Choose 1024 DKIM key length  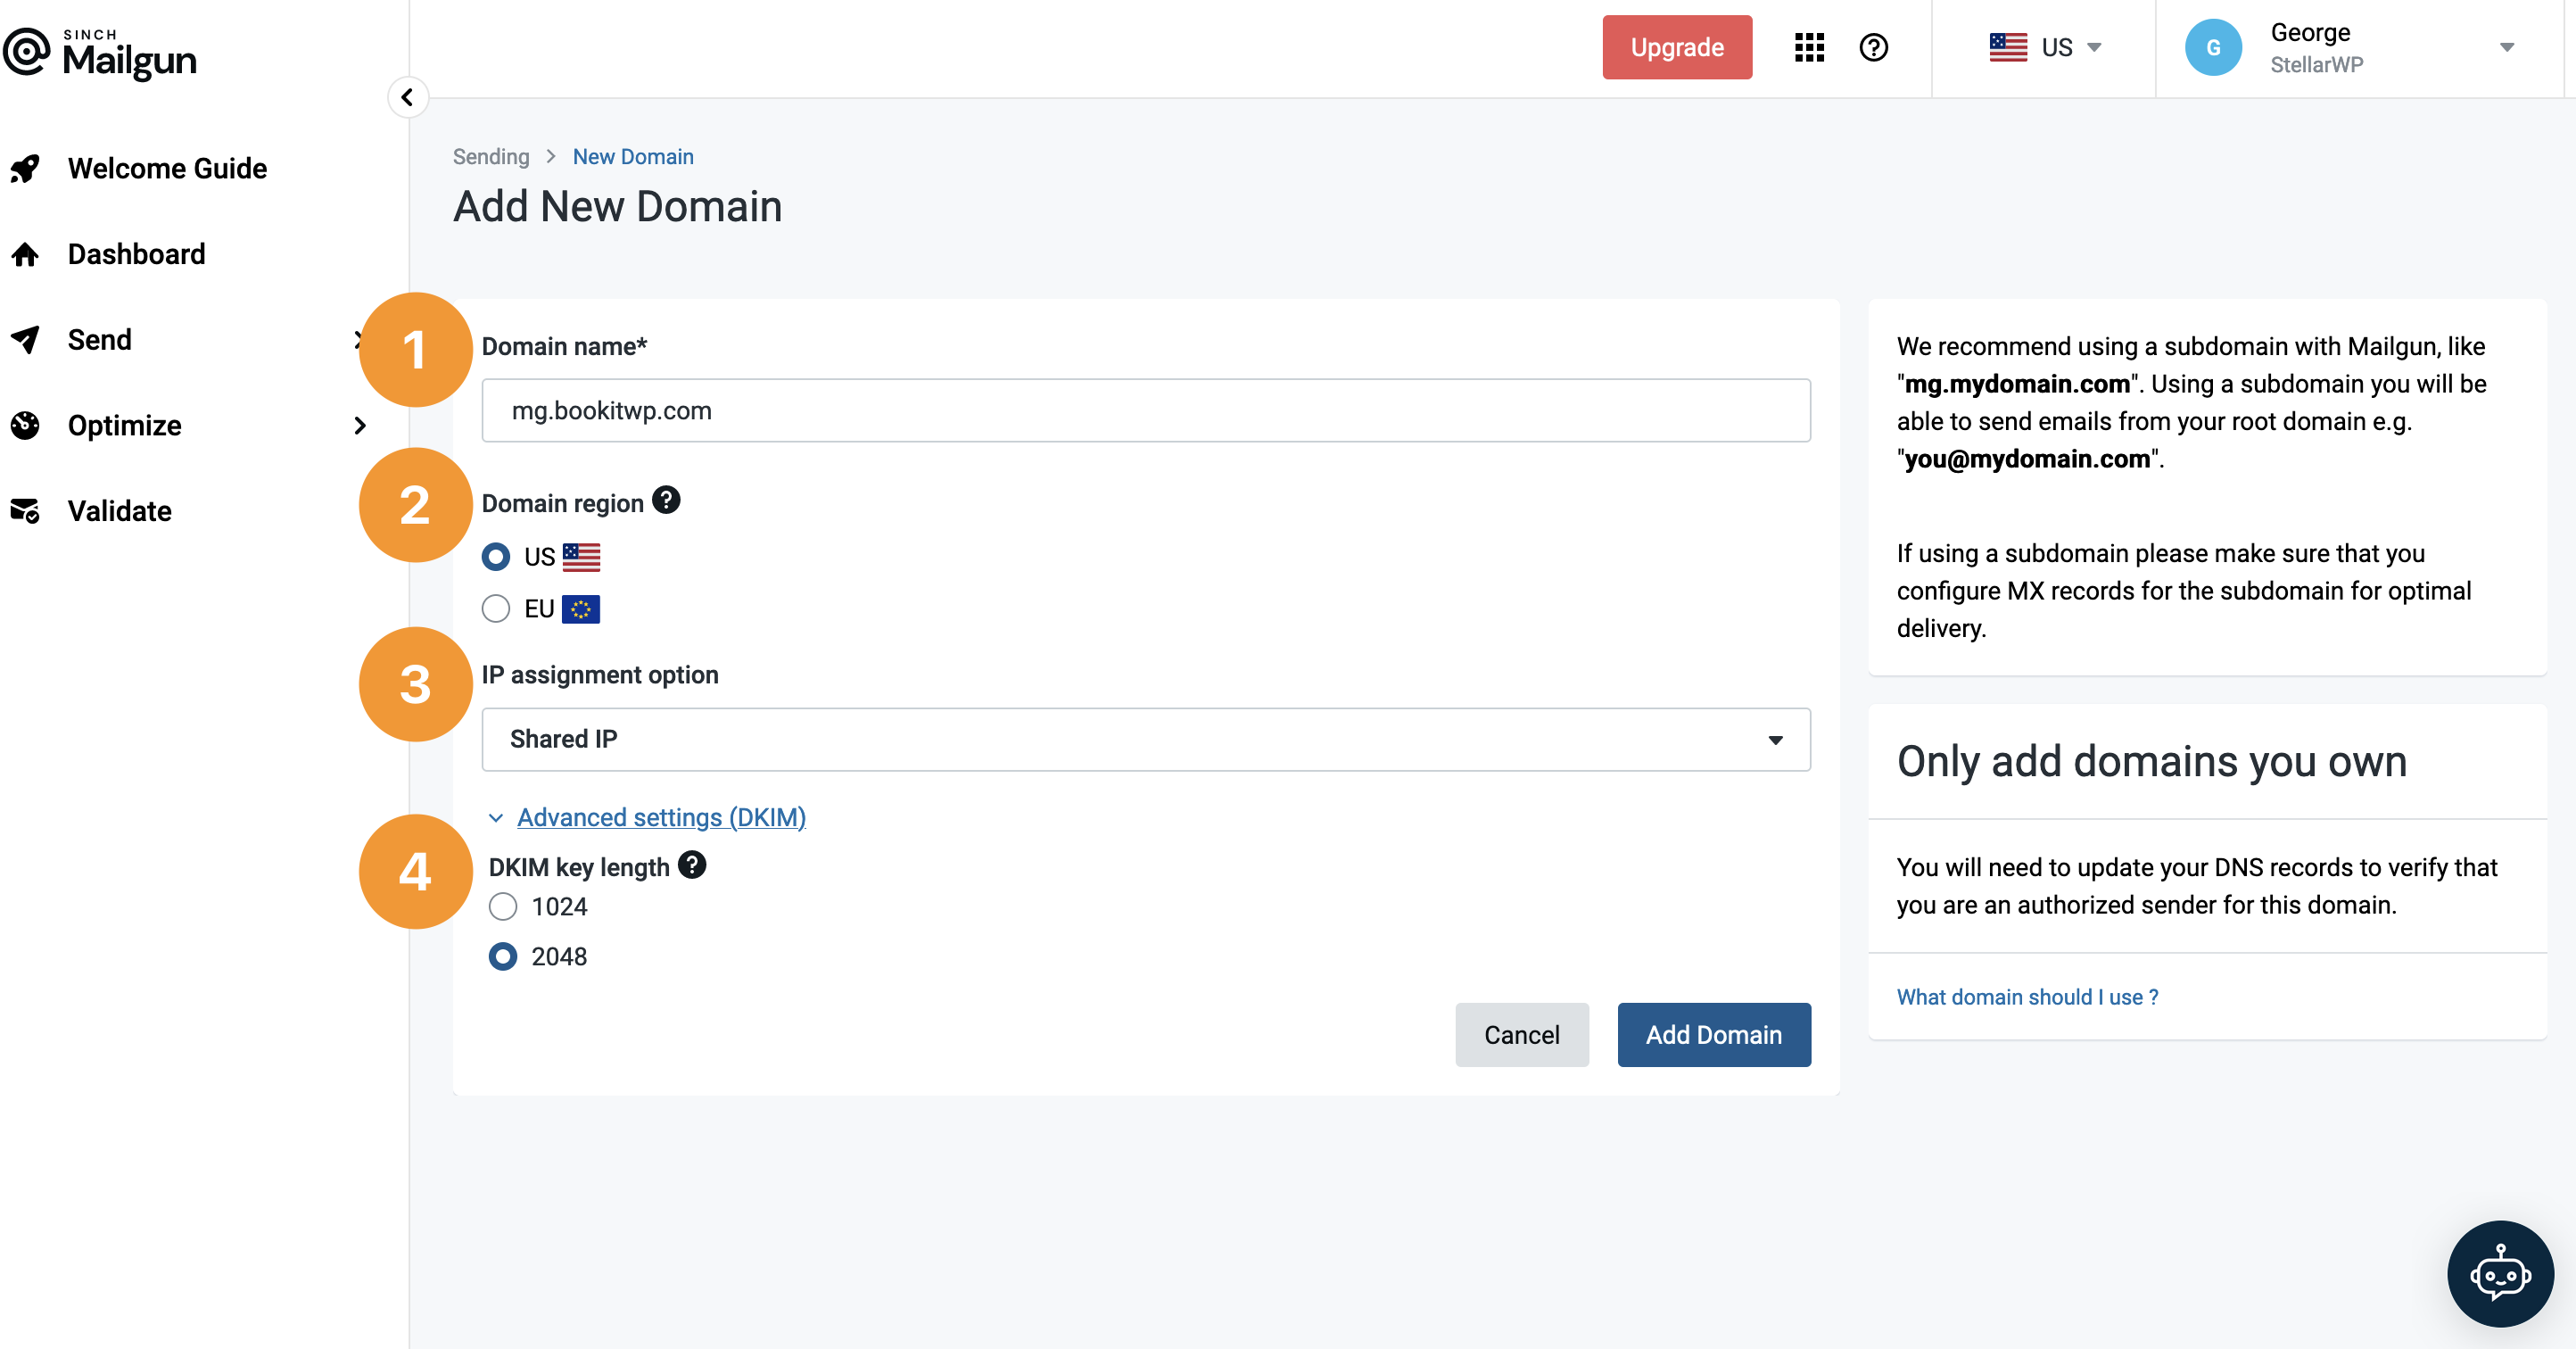(503, 906)
